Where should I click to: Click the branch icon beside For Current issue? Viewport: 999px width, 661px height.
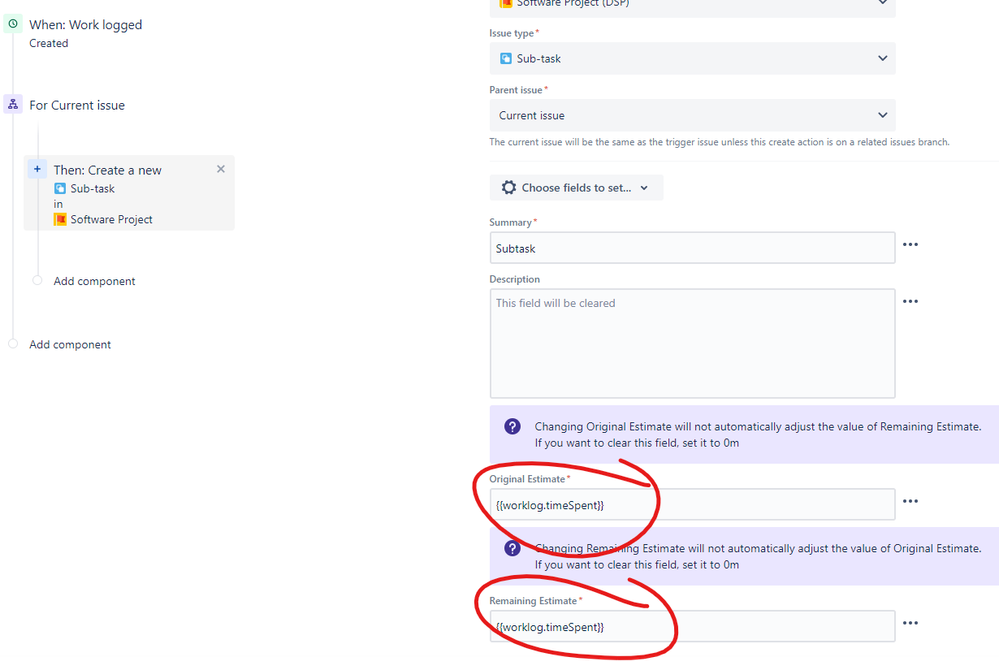(x=12, y=104)
